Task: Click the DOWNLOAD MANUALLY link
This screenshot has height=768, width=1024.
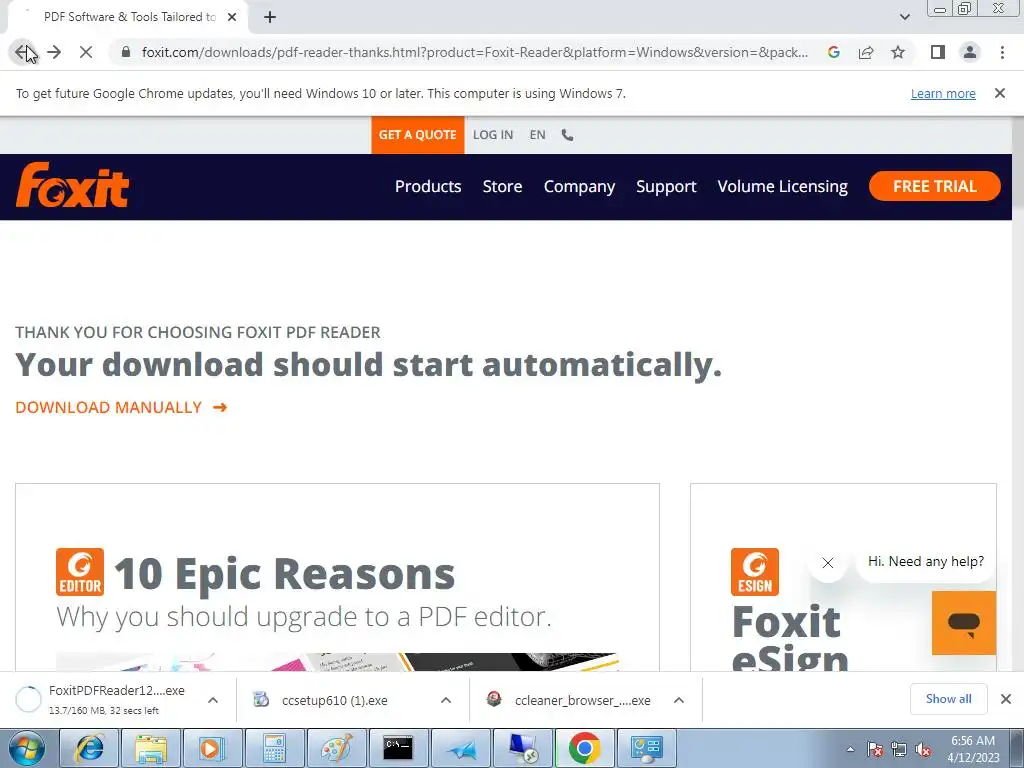Action: tap(121, 408)
